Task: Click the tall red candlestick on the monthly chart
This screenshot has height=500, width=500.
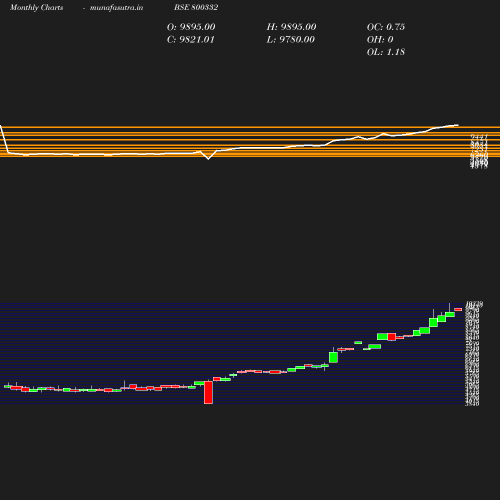Action: 208,392
